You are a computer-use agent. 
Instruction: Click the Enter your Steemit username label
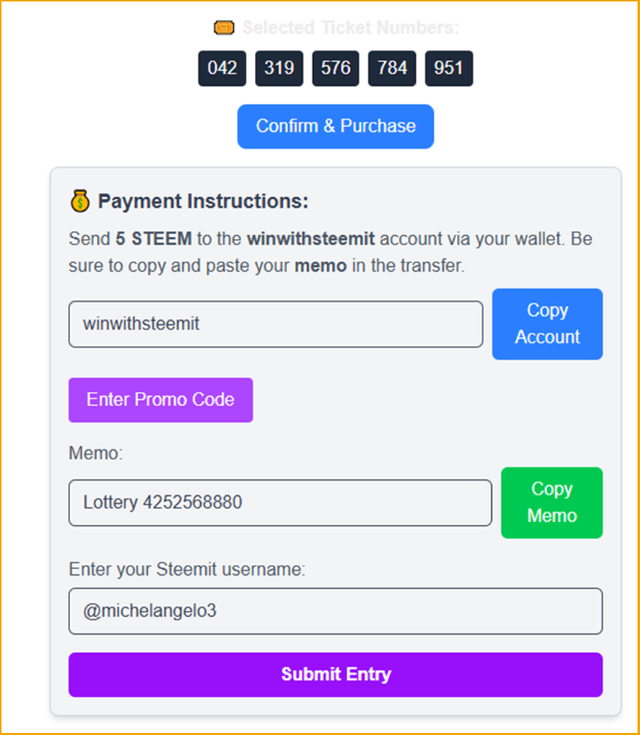coord(187,569)
